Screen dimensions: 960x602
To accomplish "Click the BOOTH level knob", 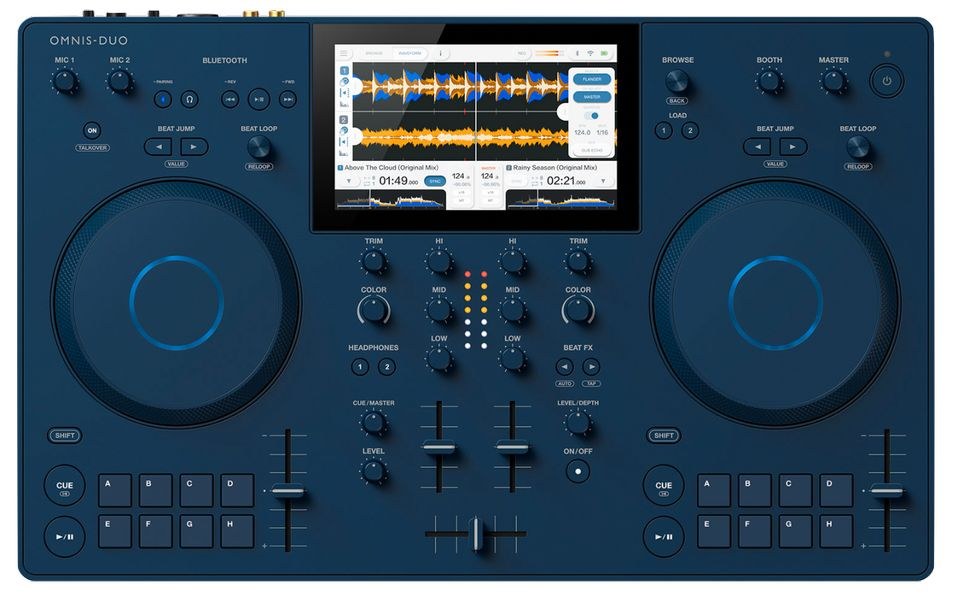I will pos(768,81).
